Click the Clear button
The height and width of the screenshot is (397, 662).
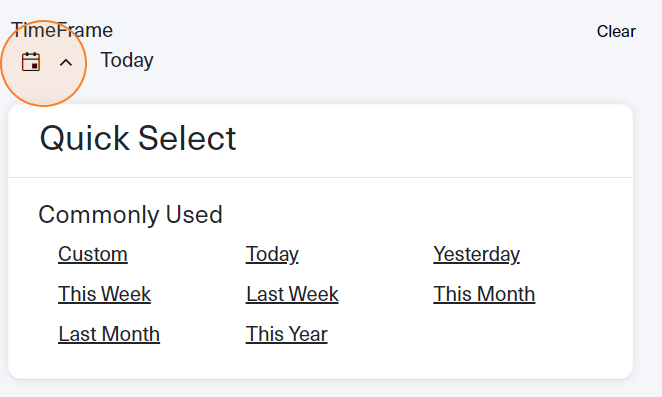[616, 31]
